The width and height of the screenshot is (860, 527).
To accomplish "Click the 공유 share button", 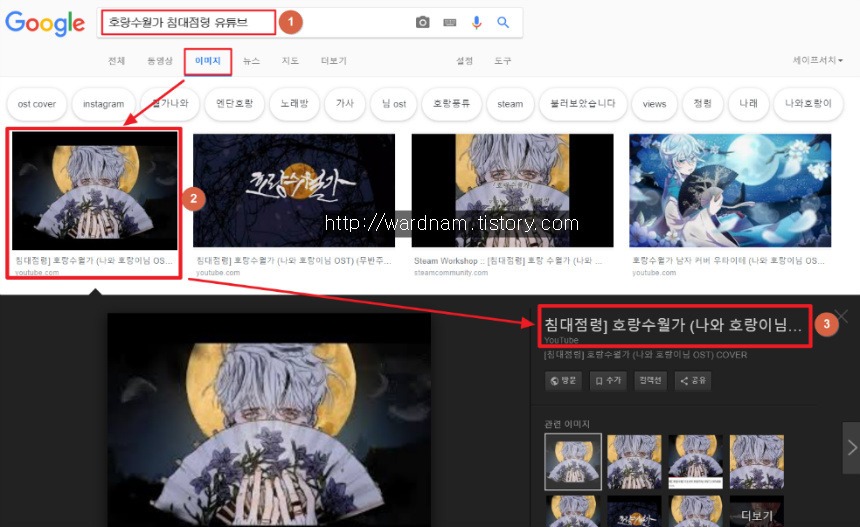I will coord(693,381).
